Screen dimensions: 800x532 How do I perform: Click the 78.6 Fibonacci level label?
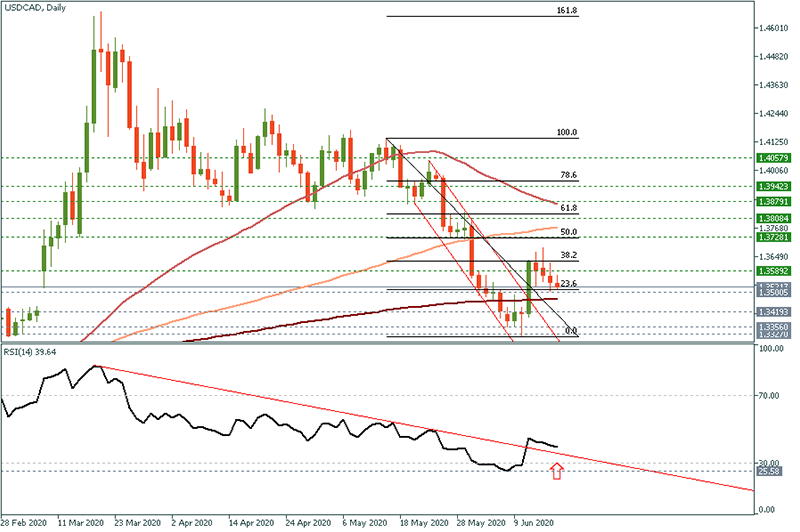(x=567, y=175)
